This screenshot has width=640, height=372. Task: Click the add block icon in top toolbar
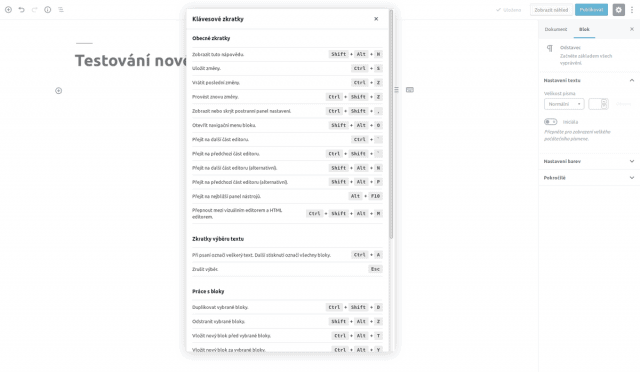[8, 9]
